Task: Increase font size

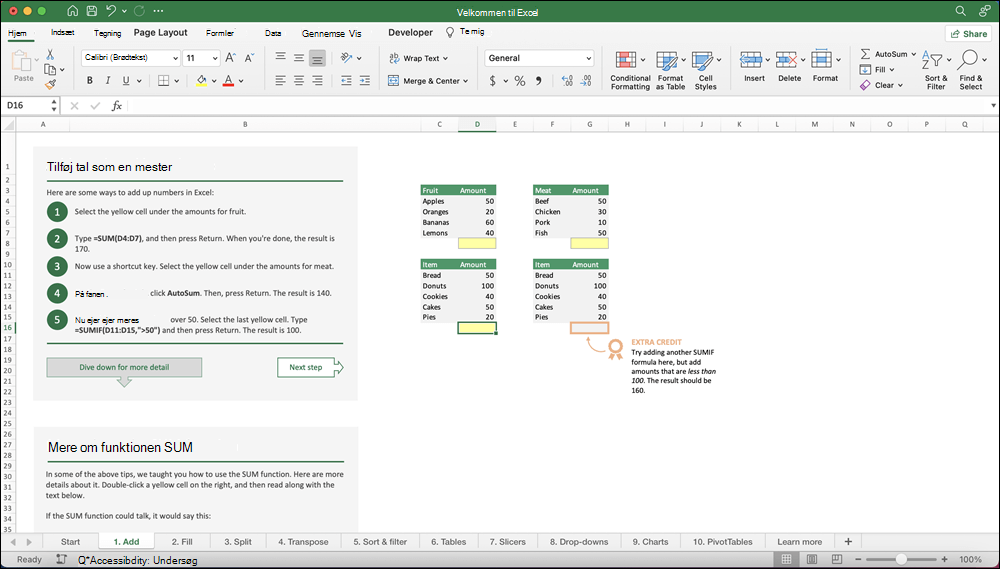Action: tap(231, 58)
